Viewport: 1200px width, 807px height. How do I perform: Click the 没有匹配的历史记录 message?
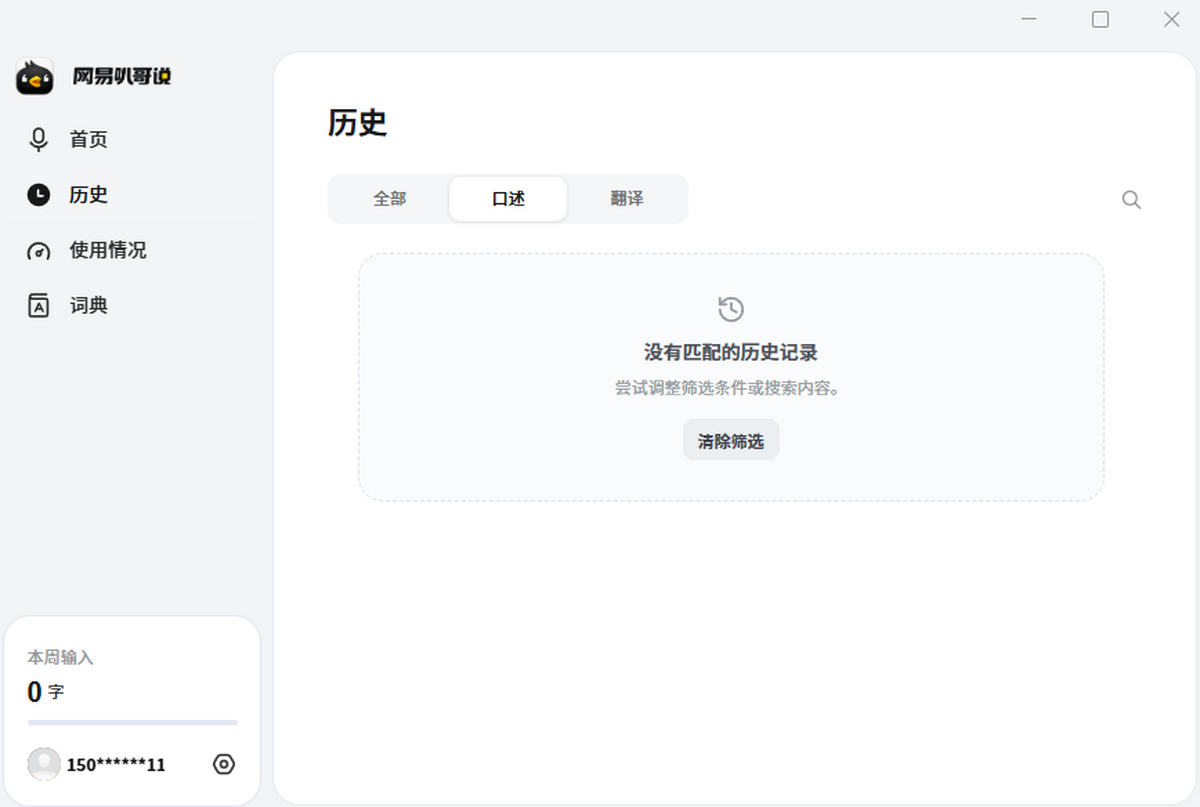pyautogui.click(x=731, y=352)
